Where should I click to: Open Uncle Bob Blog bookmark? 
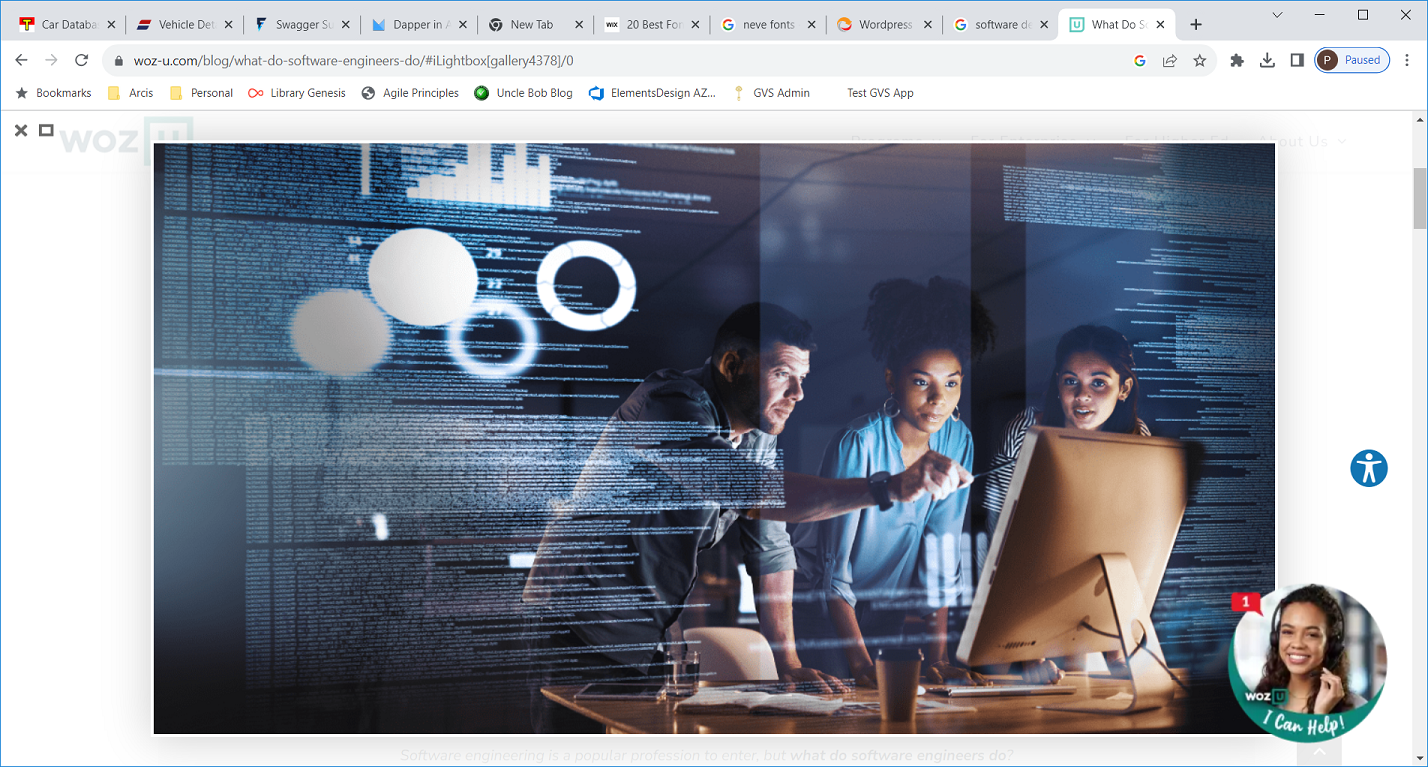[524, 93]
